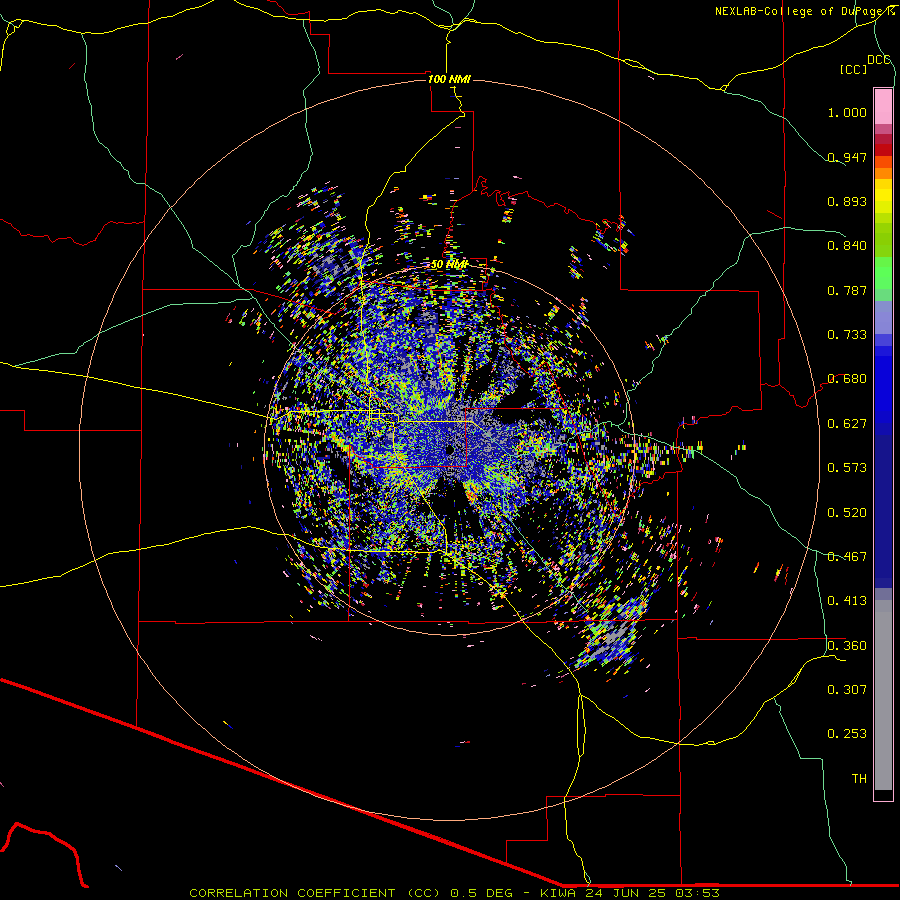Click the 0.467 color scale value

pyautogui.click(x=847, y=557)
